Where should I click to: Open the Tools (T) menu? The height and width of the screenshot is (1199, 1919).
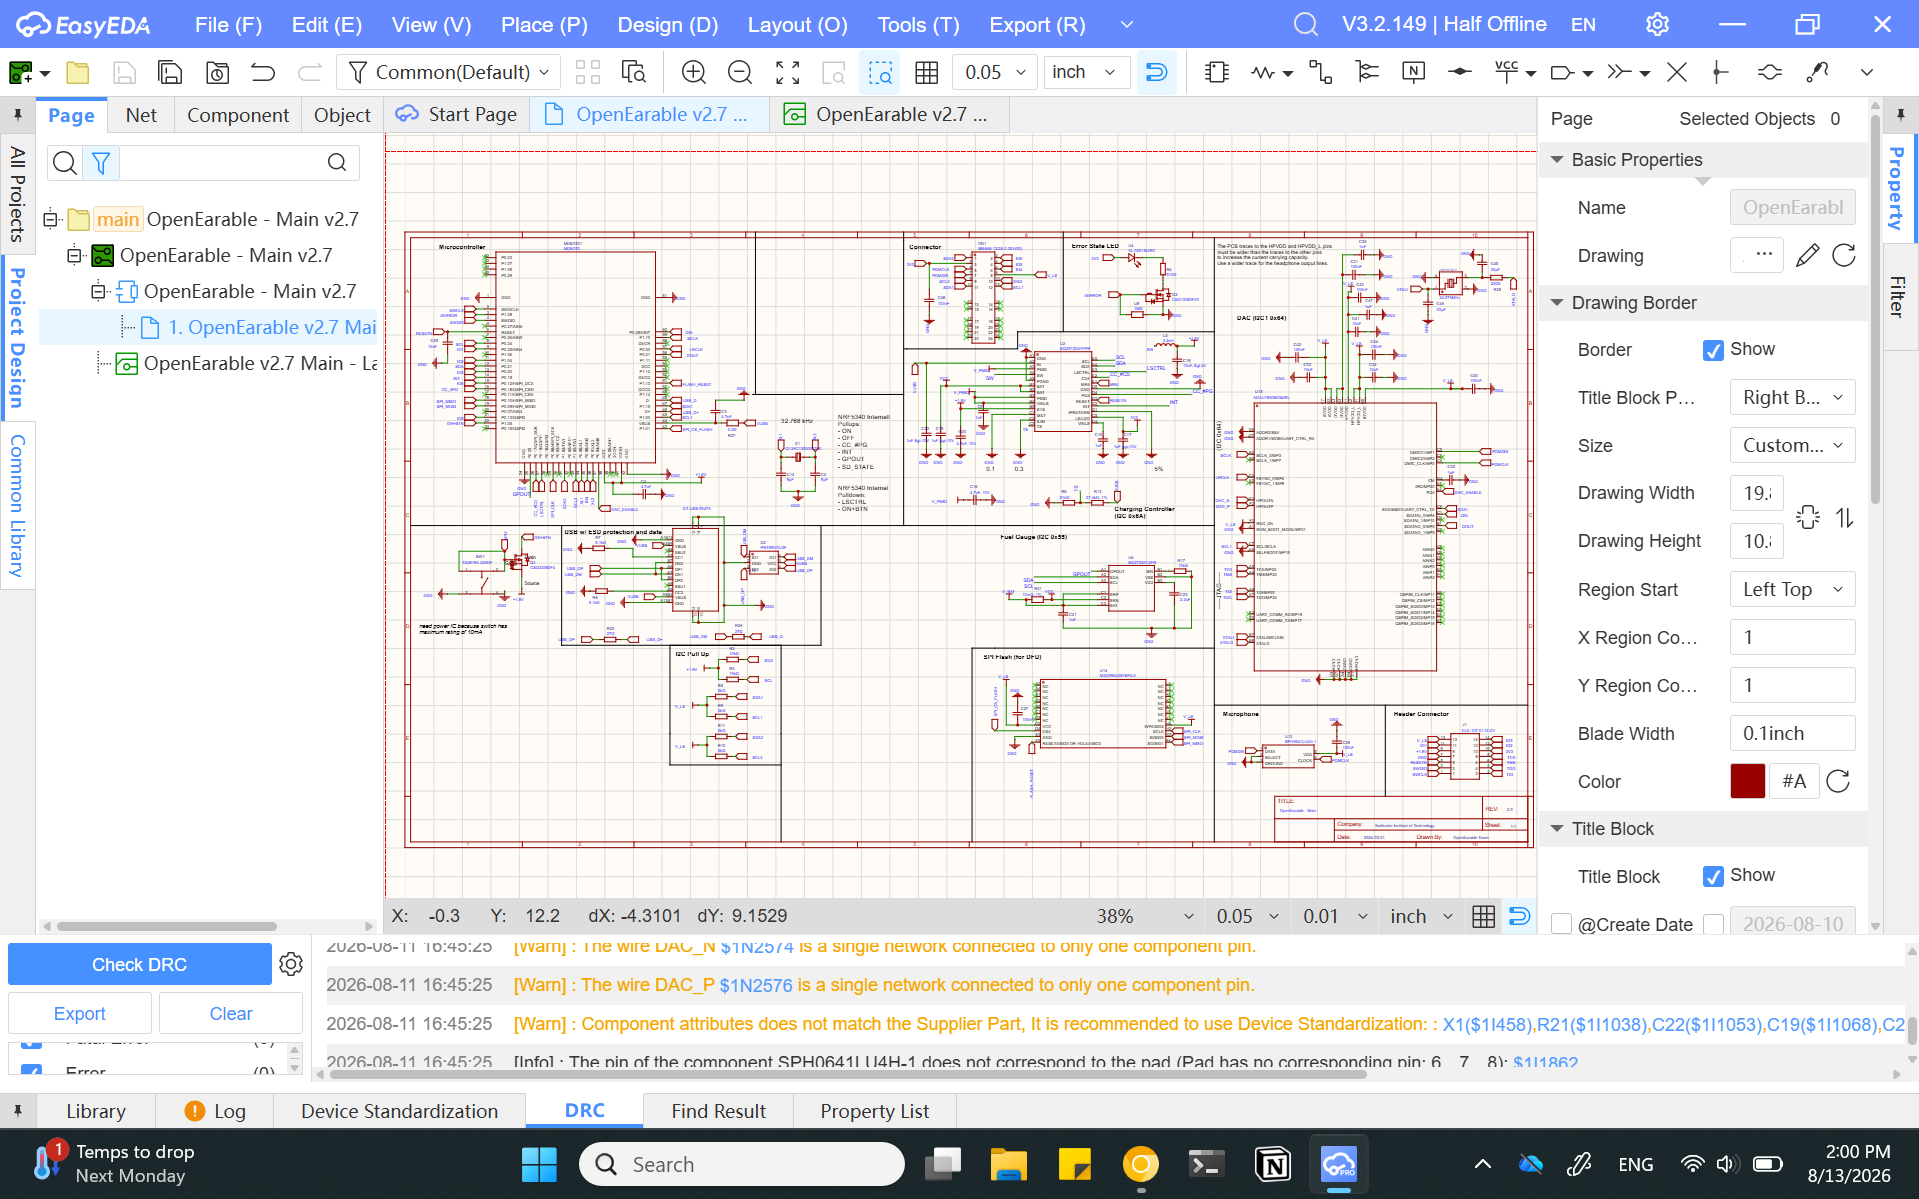click(918, 24)
